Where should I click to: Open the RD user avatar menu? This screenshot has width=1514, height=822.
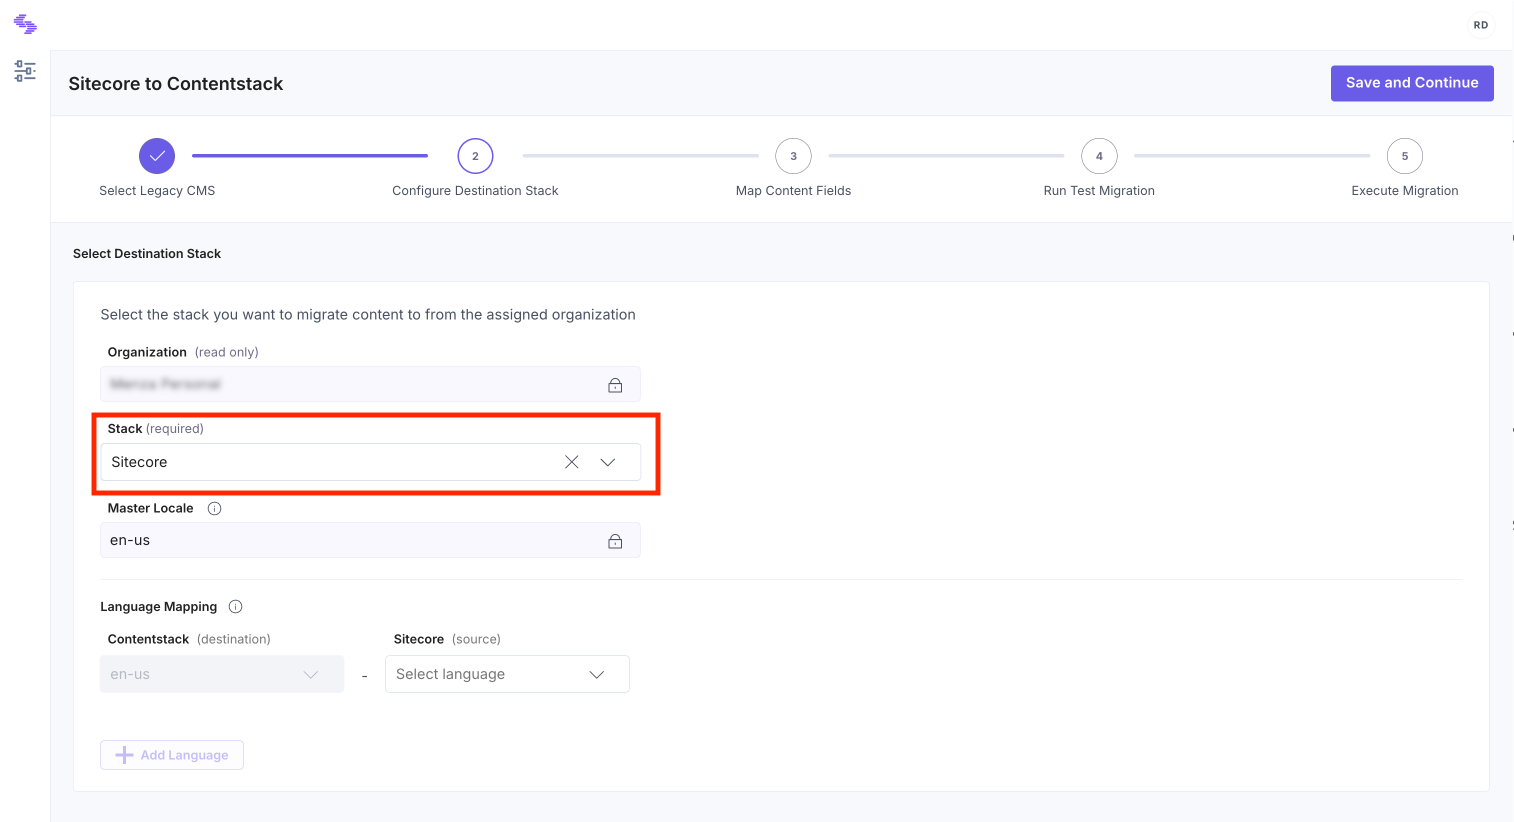coord(1480,25)
